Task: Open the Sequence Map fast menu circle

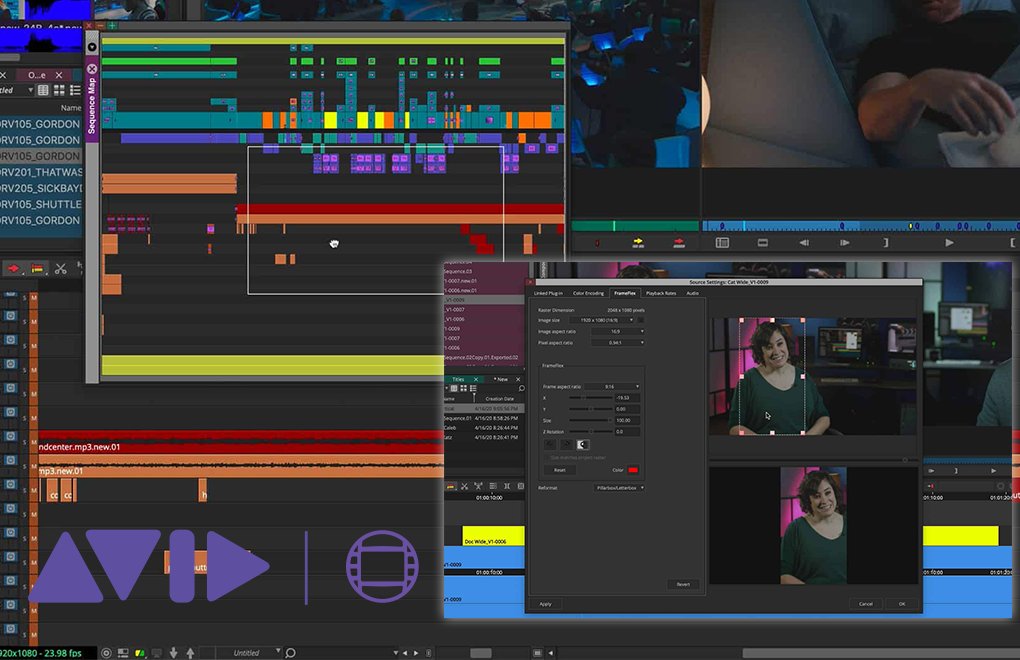Action: tap(92, 47)
